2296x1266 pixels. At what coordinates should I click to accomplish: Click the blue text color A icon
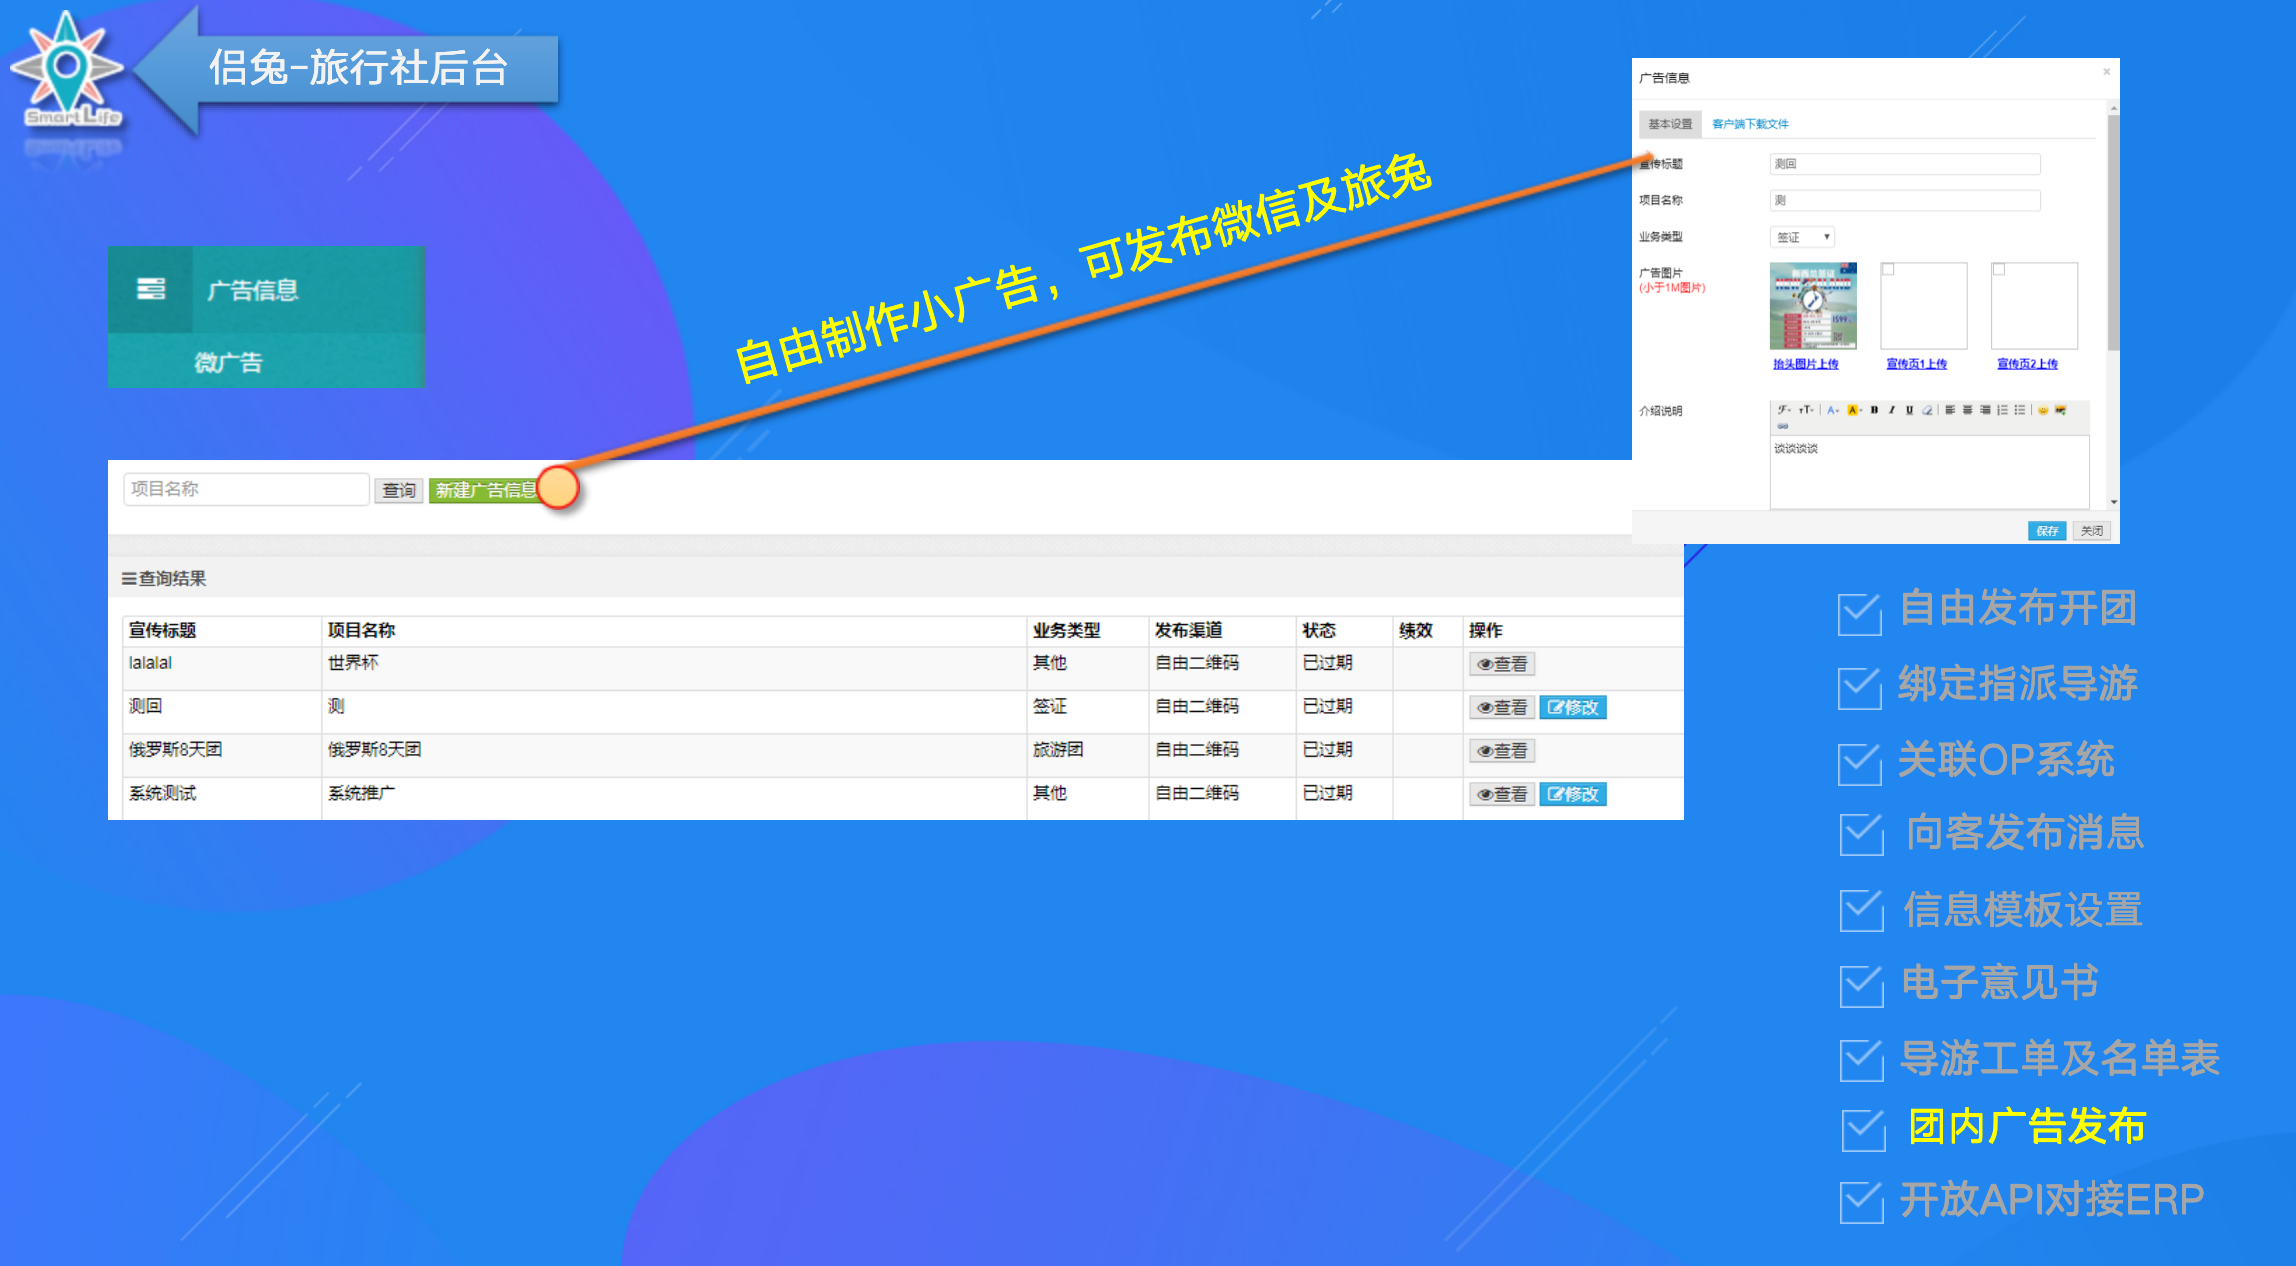pyautogui.click(x=1833, y=410)
